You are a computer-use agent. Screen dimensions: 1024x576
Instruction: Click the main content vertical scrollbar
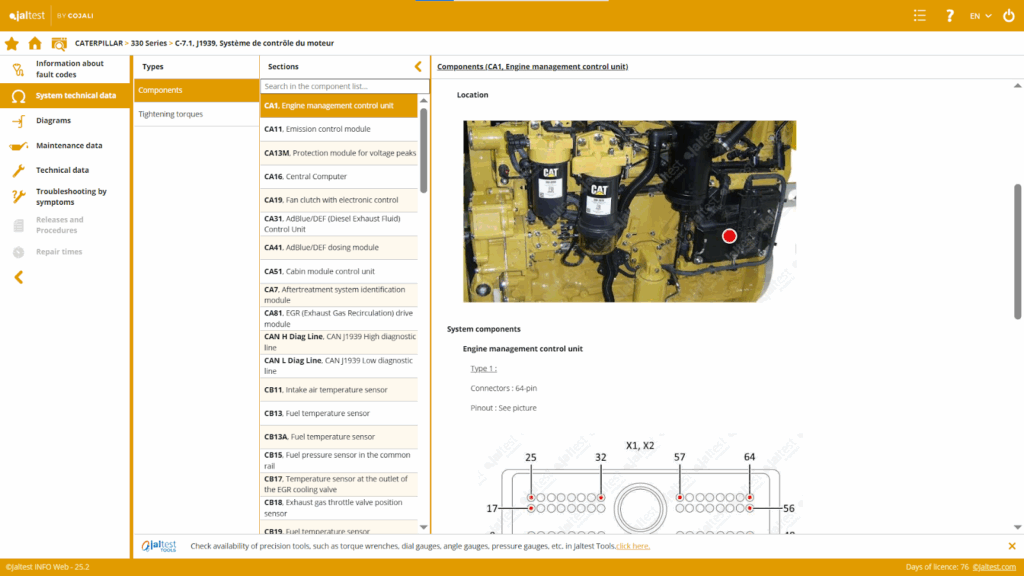(1018, 250)
